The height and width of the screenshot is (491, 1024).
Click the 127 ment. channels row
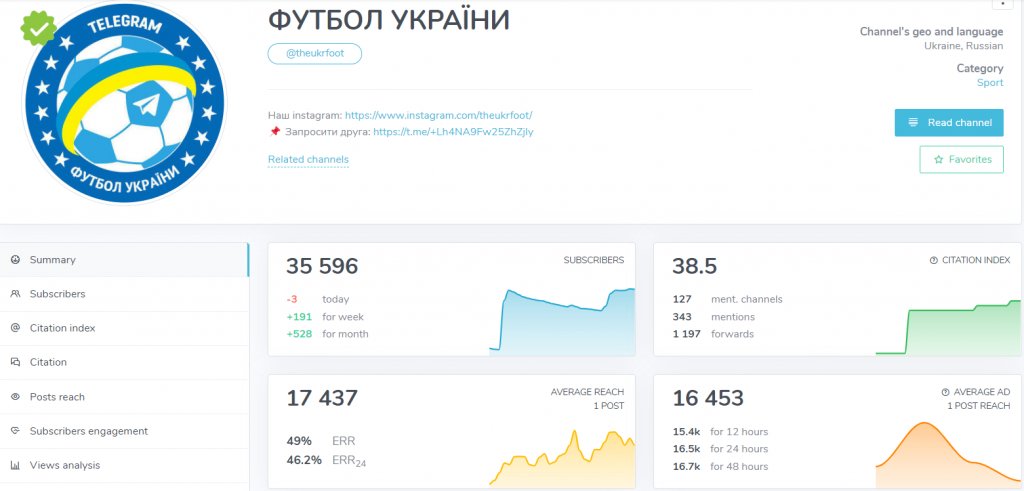pos(728,300)
